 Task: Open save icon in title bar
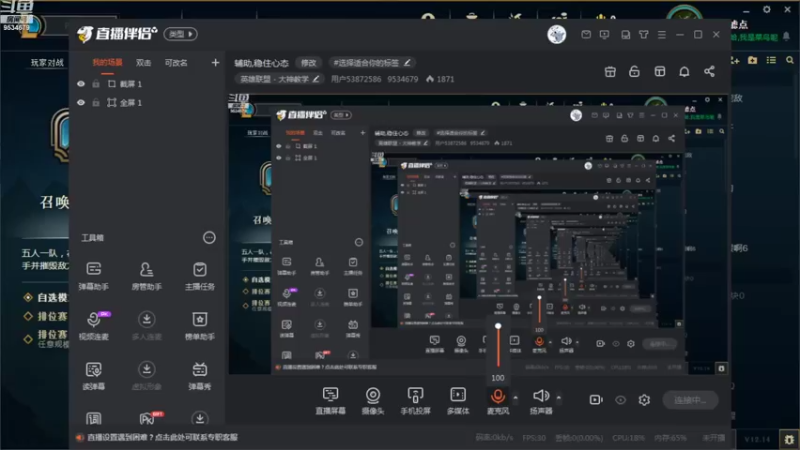coord(626,35)
